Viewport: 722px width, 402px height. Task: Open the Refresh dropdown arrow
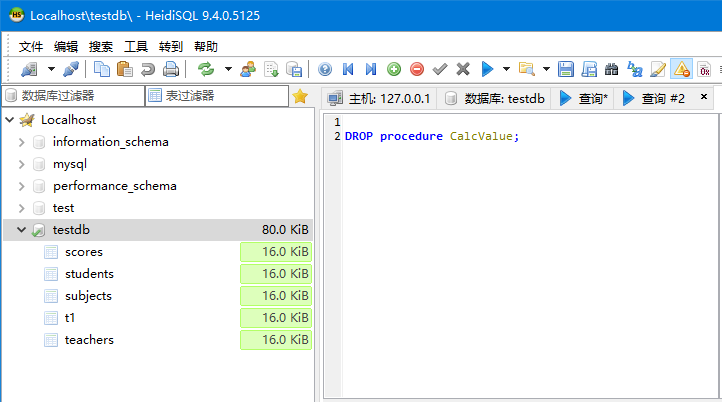(x=228, y=70)
